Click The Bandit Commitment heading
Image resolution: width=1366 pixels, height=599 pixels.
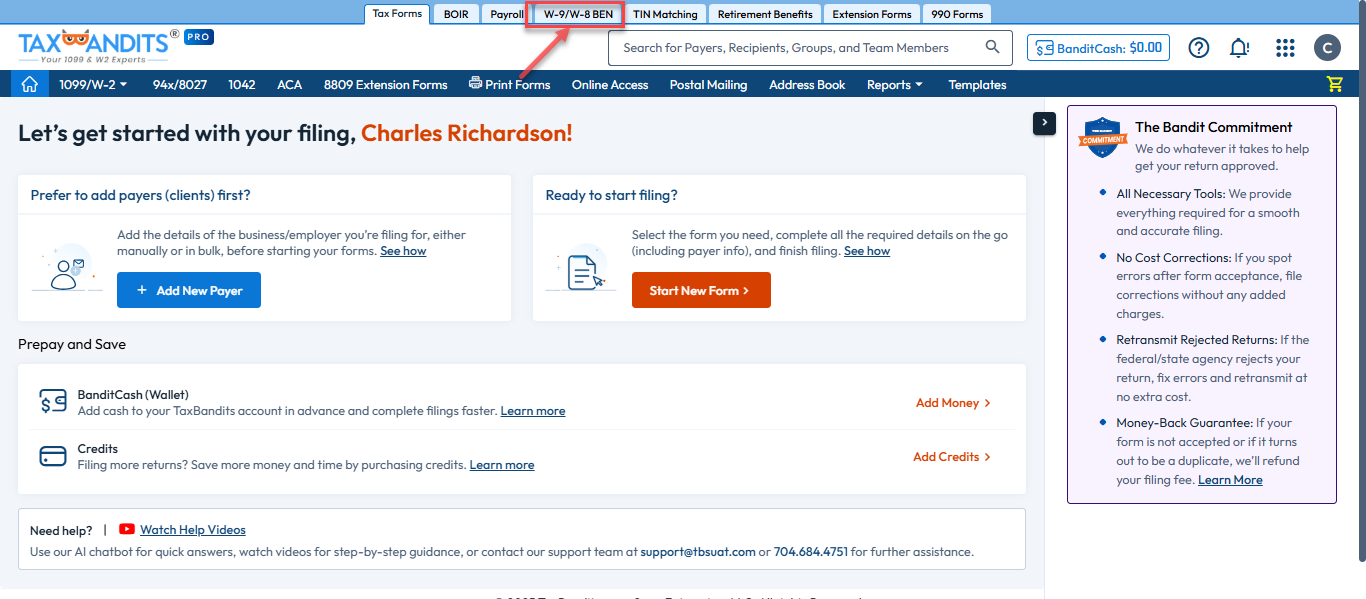[x=1213, y=127]
